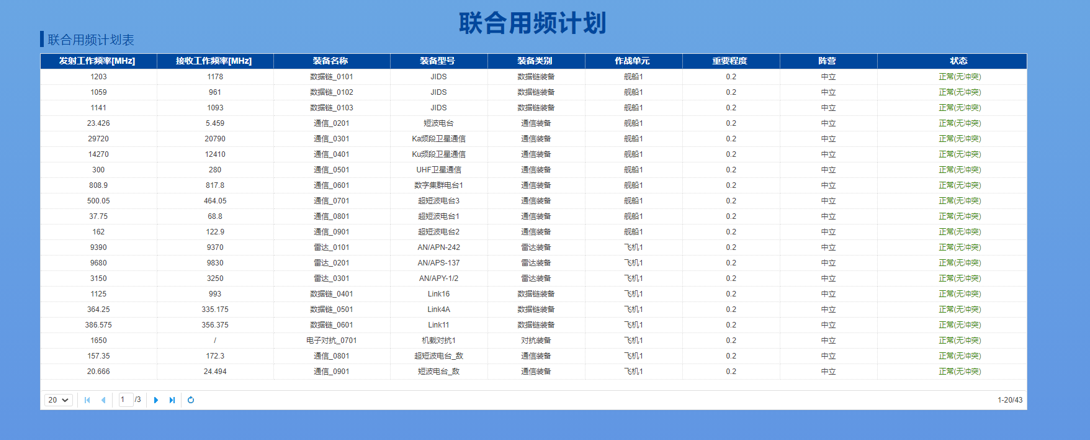Click the 作战单元 column header
1090x440 pixels.
[633, 61]
